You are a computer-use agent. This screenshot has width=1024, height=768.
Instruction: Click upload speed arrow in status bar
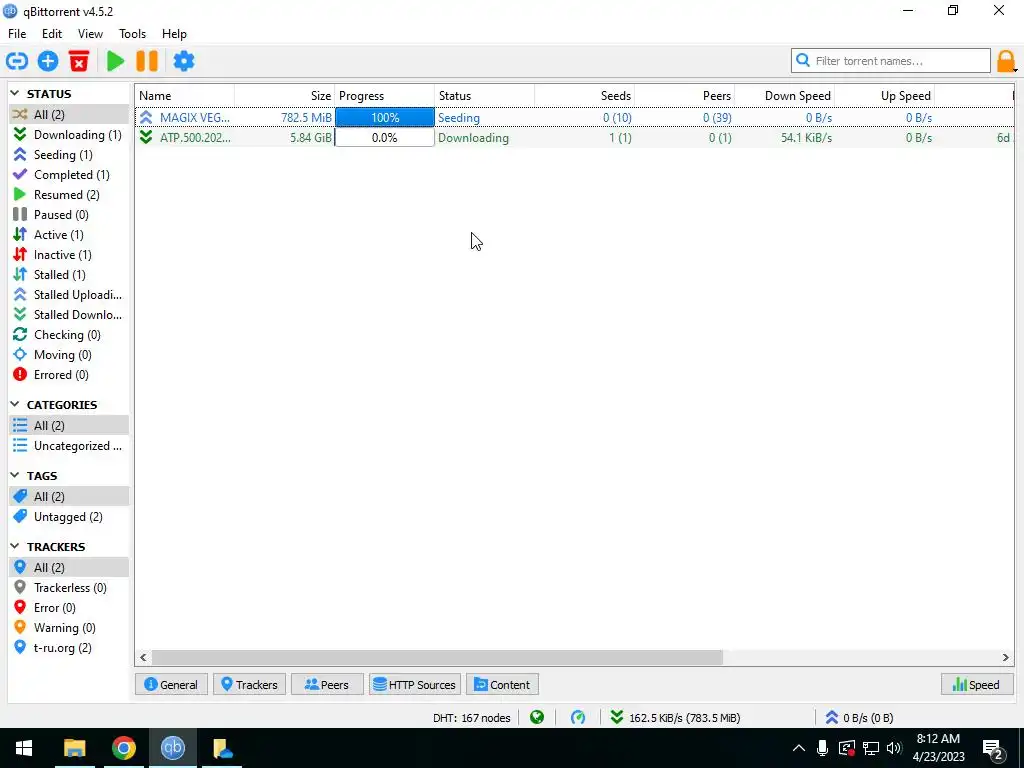click(x=831, y=718)
